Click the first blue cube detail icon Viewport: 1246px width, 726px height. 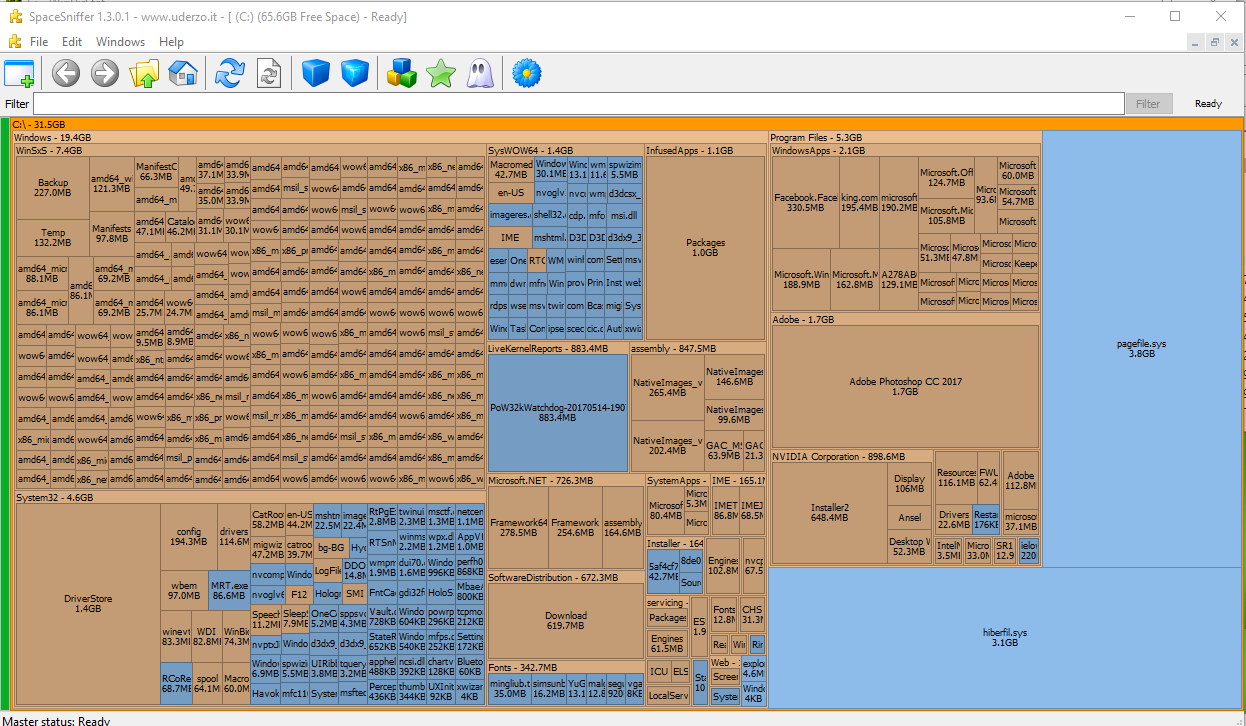coord(316,73)
